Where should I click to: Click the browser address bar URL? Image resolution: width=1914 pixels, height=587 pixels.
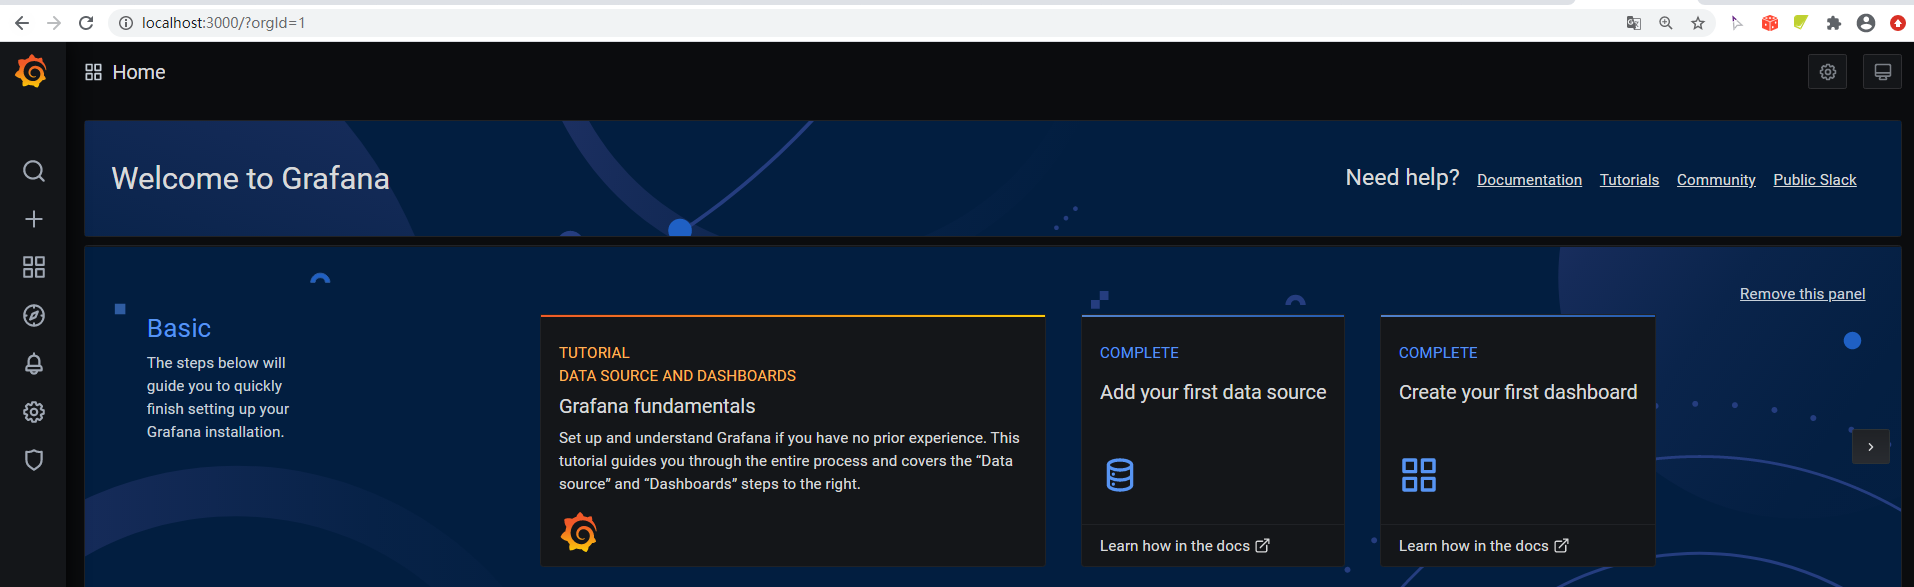(x=223, y=23)
